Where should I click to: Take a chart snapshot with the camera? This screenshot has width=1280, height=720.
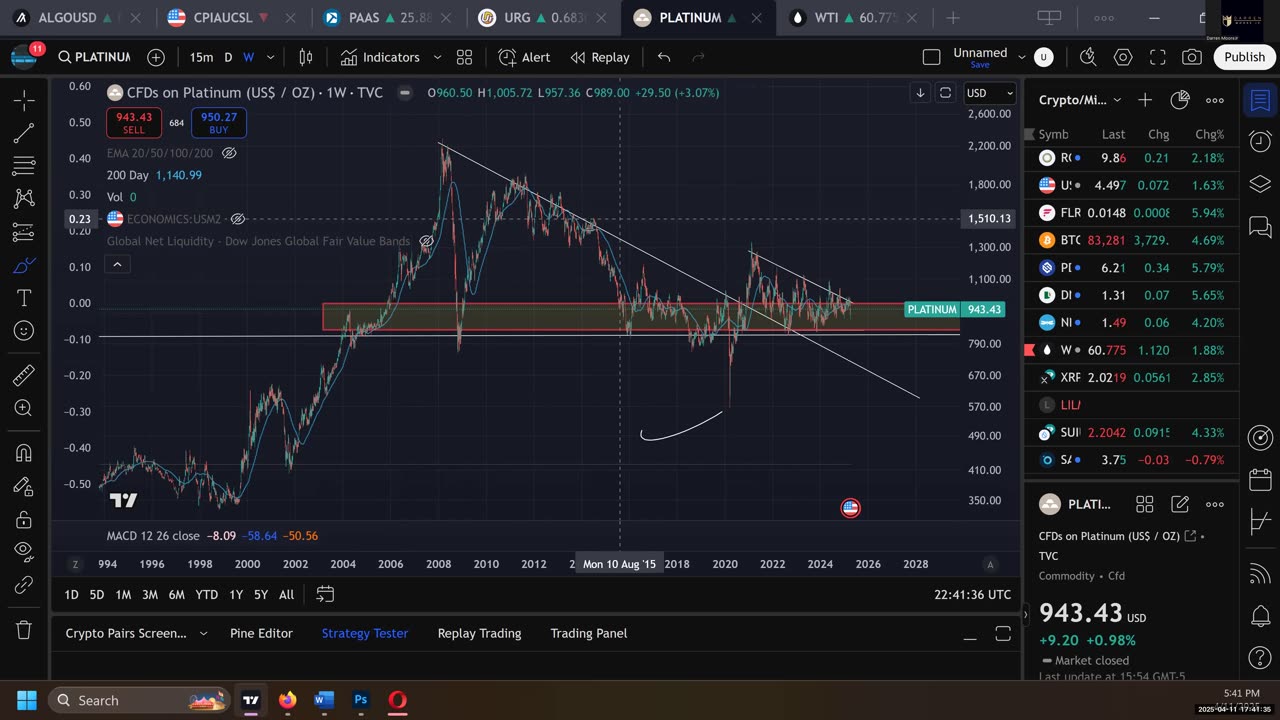(x=1191, y=57)
